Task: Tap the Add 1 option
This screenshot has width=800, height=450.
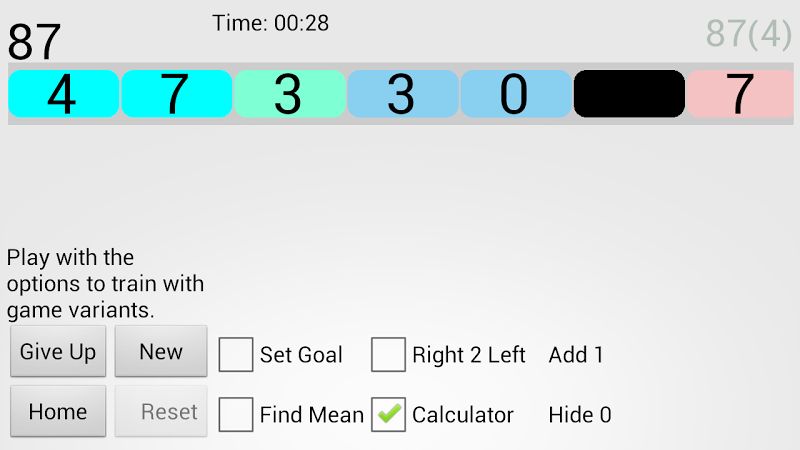Action: pos(576,355)
